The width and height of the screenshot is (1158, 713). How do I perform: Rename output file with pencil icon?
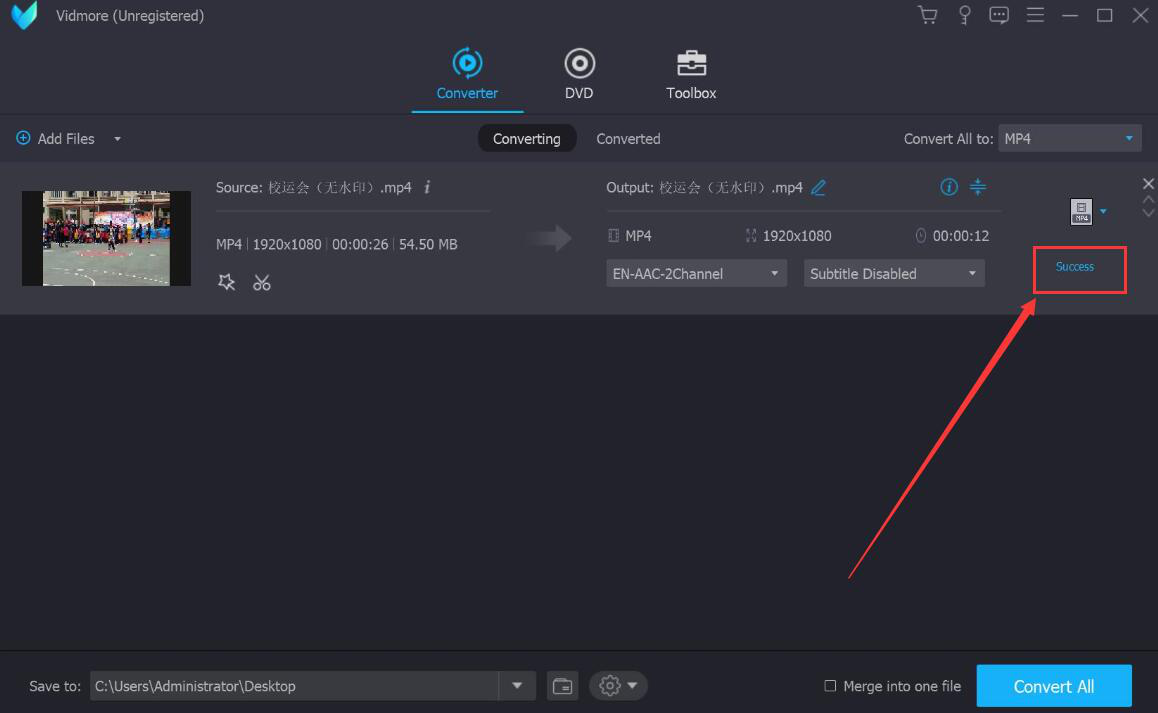818,188
